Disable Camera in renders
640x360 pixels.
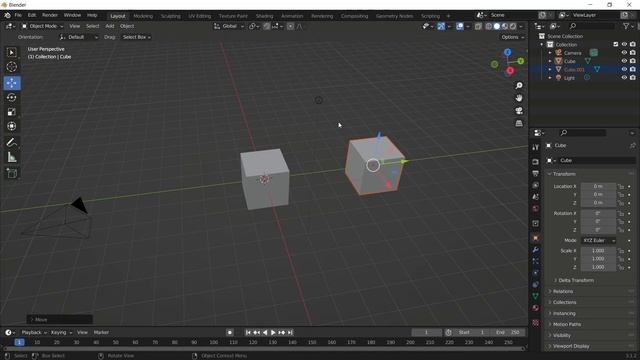pos(633,53)
